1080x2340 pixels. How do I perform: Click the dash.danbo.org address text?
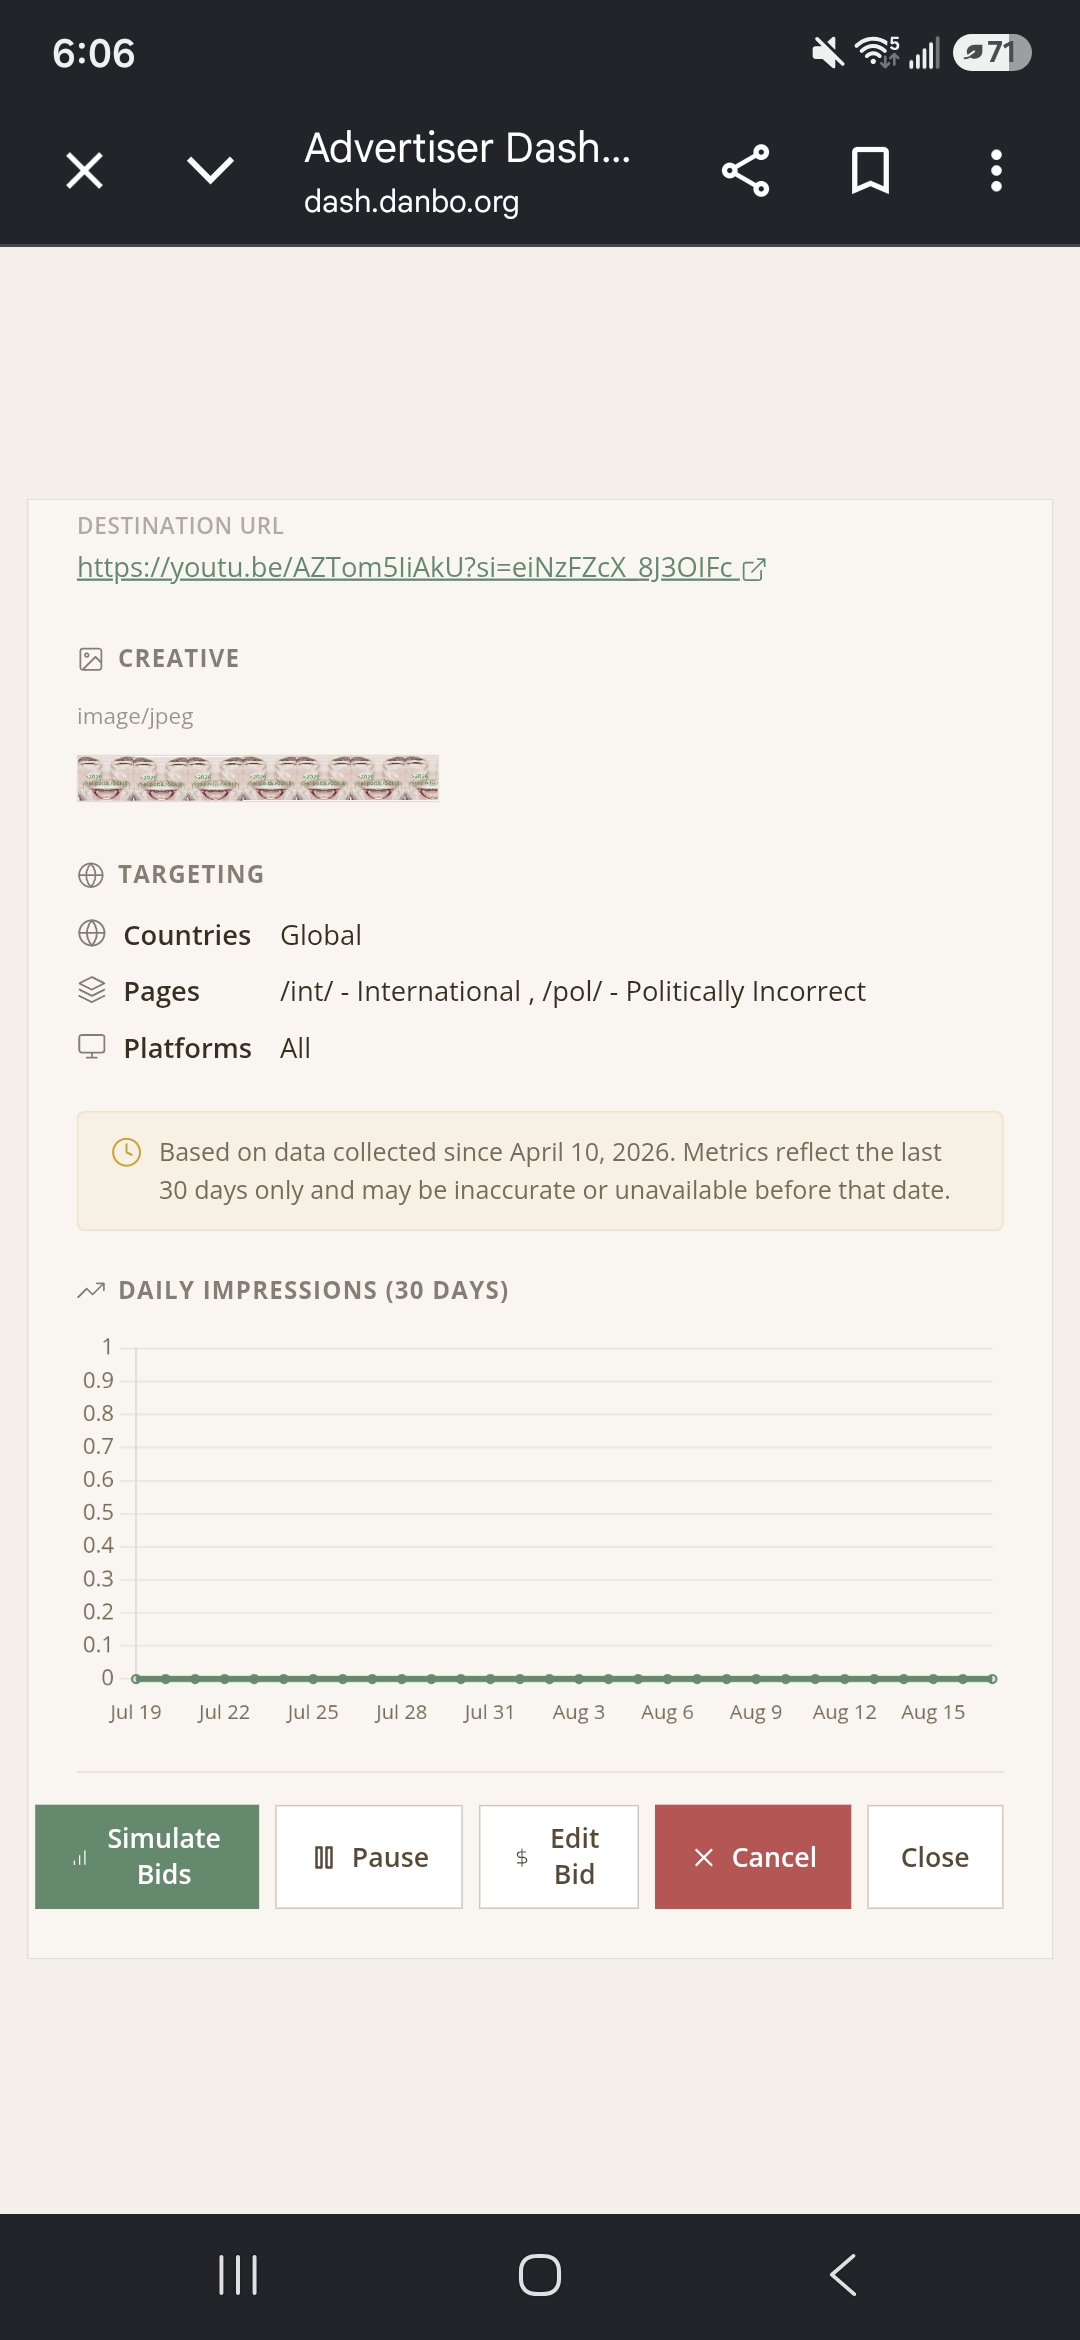[x=411, y=202]
